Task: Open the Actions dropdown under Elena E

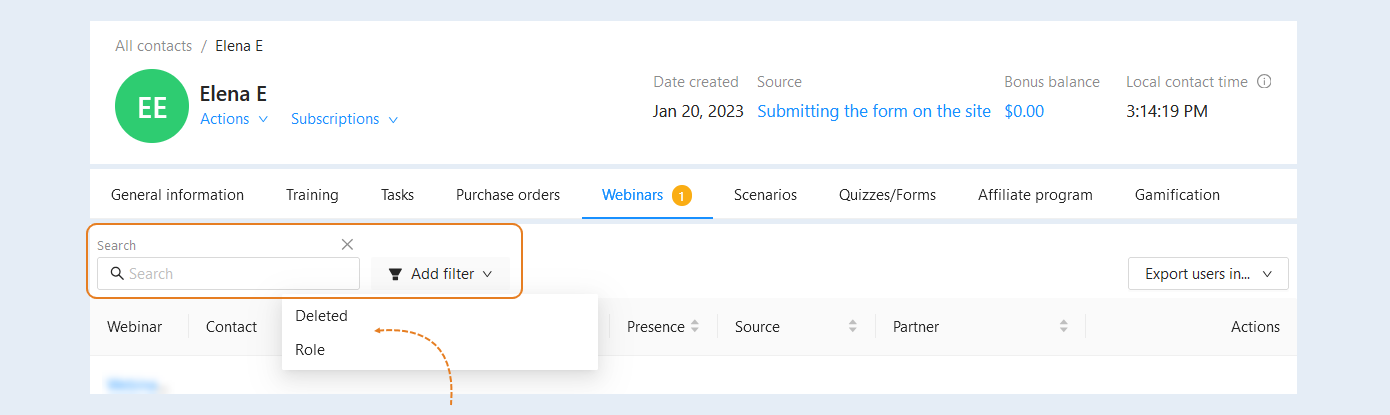Action: (x=234, y=119)
